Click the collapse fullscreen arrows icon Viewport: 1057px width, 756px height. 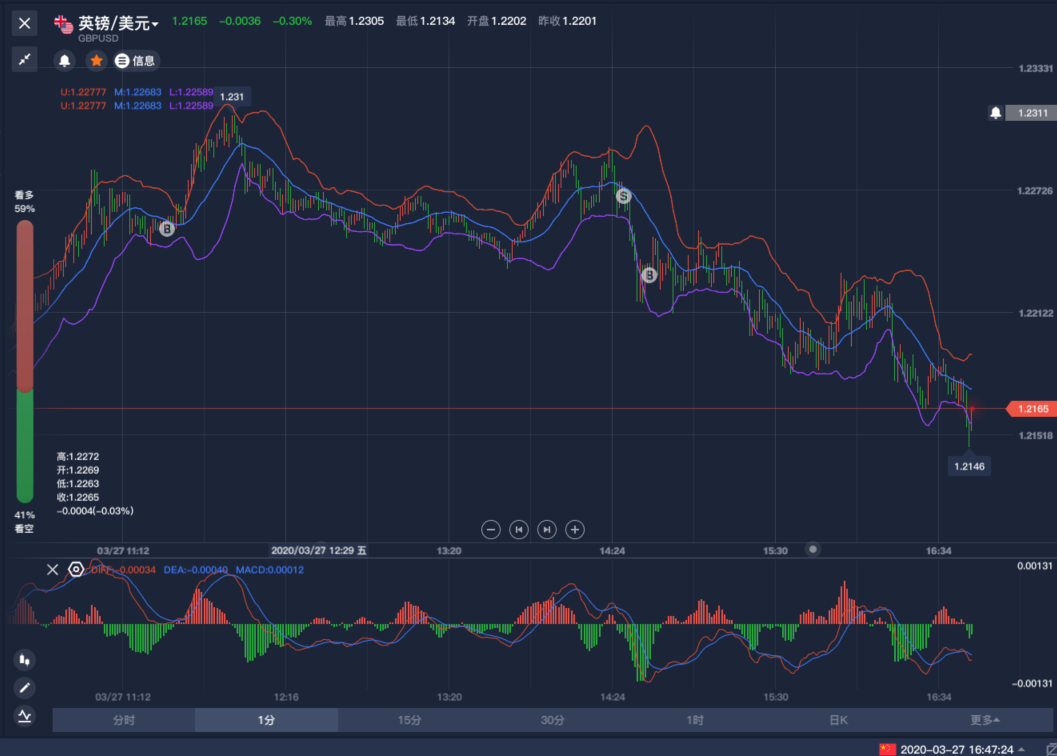point(25,60)
